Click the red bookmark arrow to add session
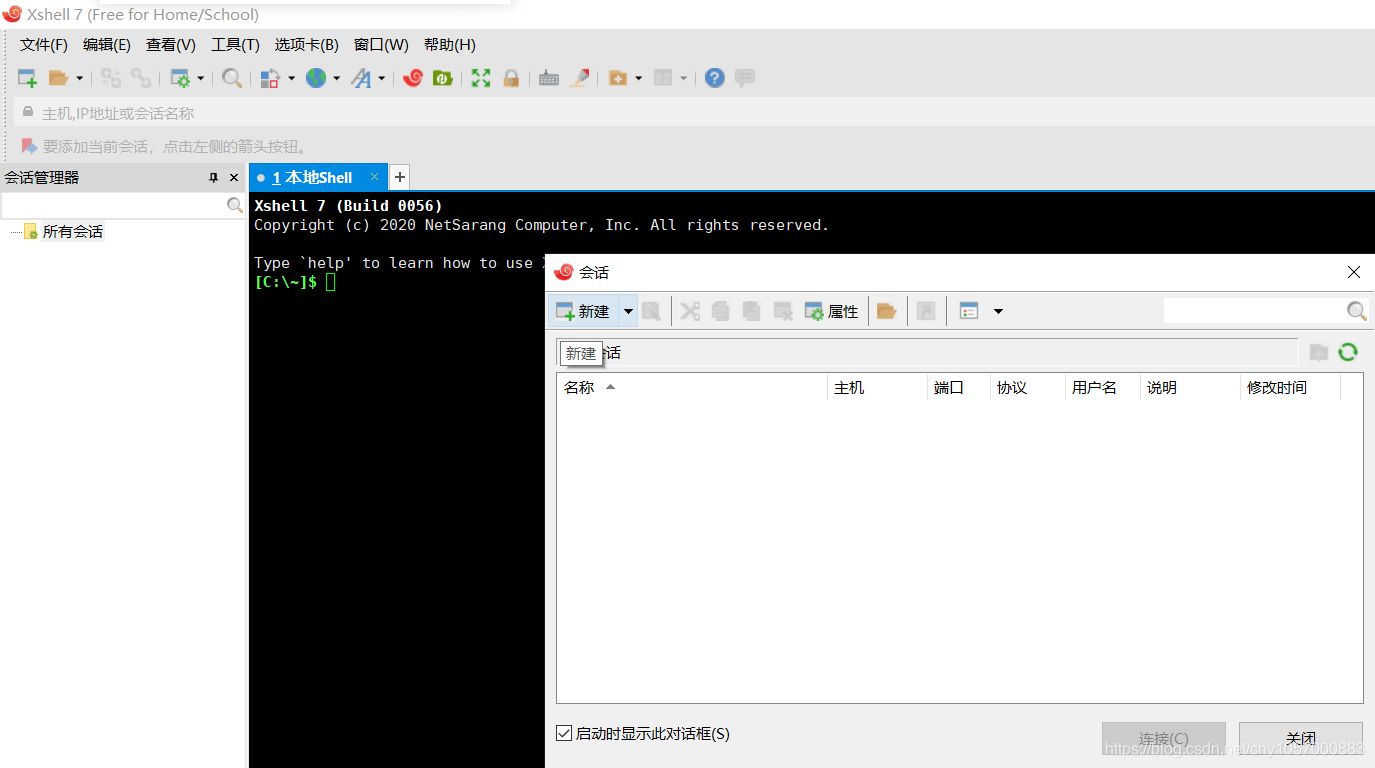 pos(29,146)
